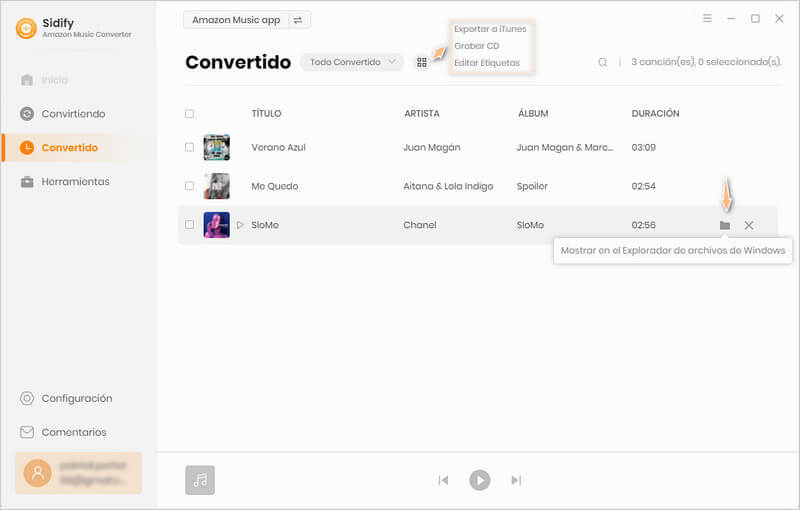Show SloMo file in Windows Explorer folder icon
This screenshot has height=510, width=800.
(724, 225)
